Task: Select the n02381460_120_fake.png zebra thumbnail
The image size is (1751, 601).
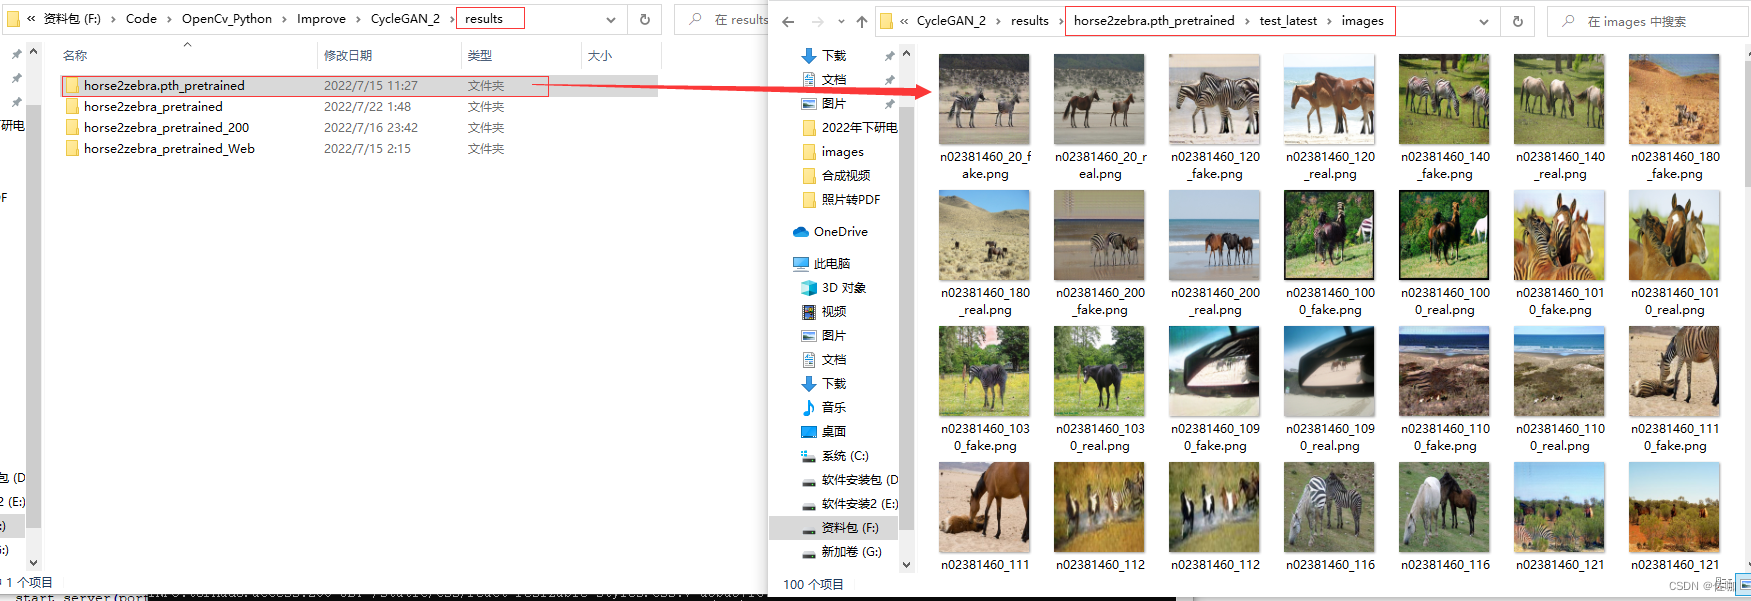Action: tap(1214, 99)
